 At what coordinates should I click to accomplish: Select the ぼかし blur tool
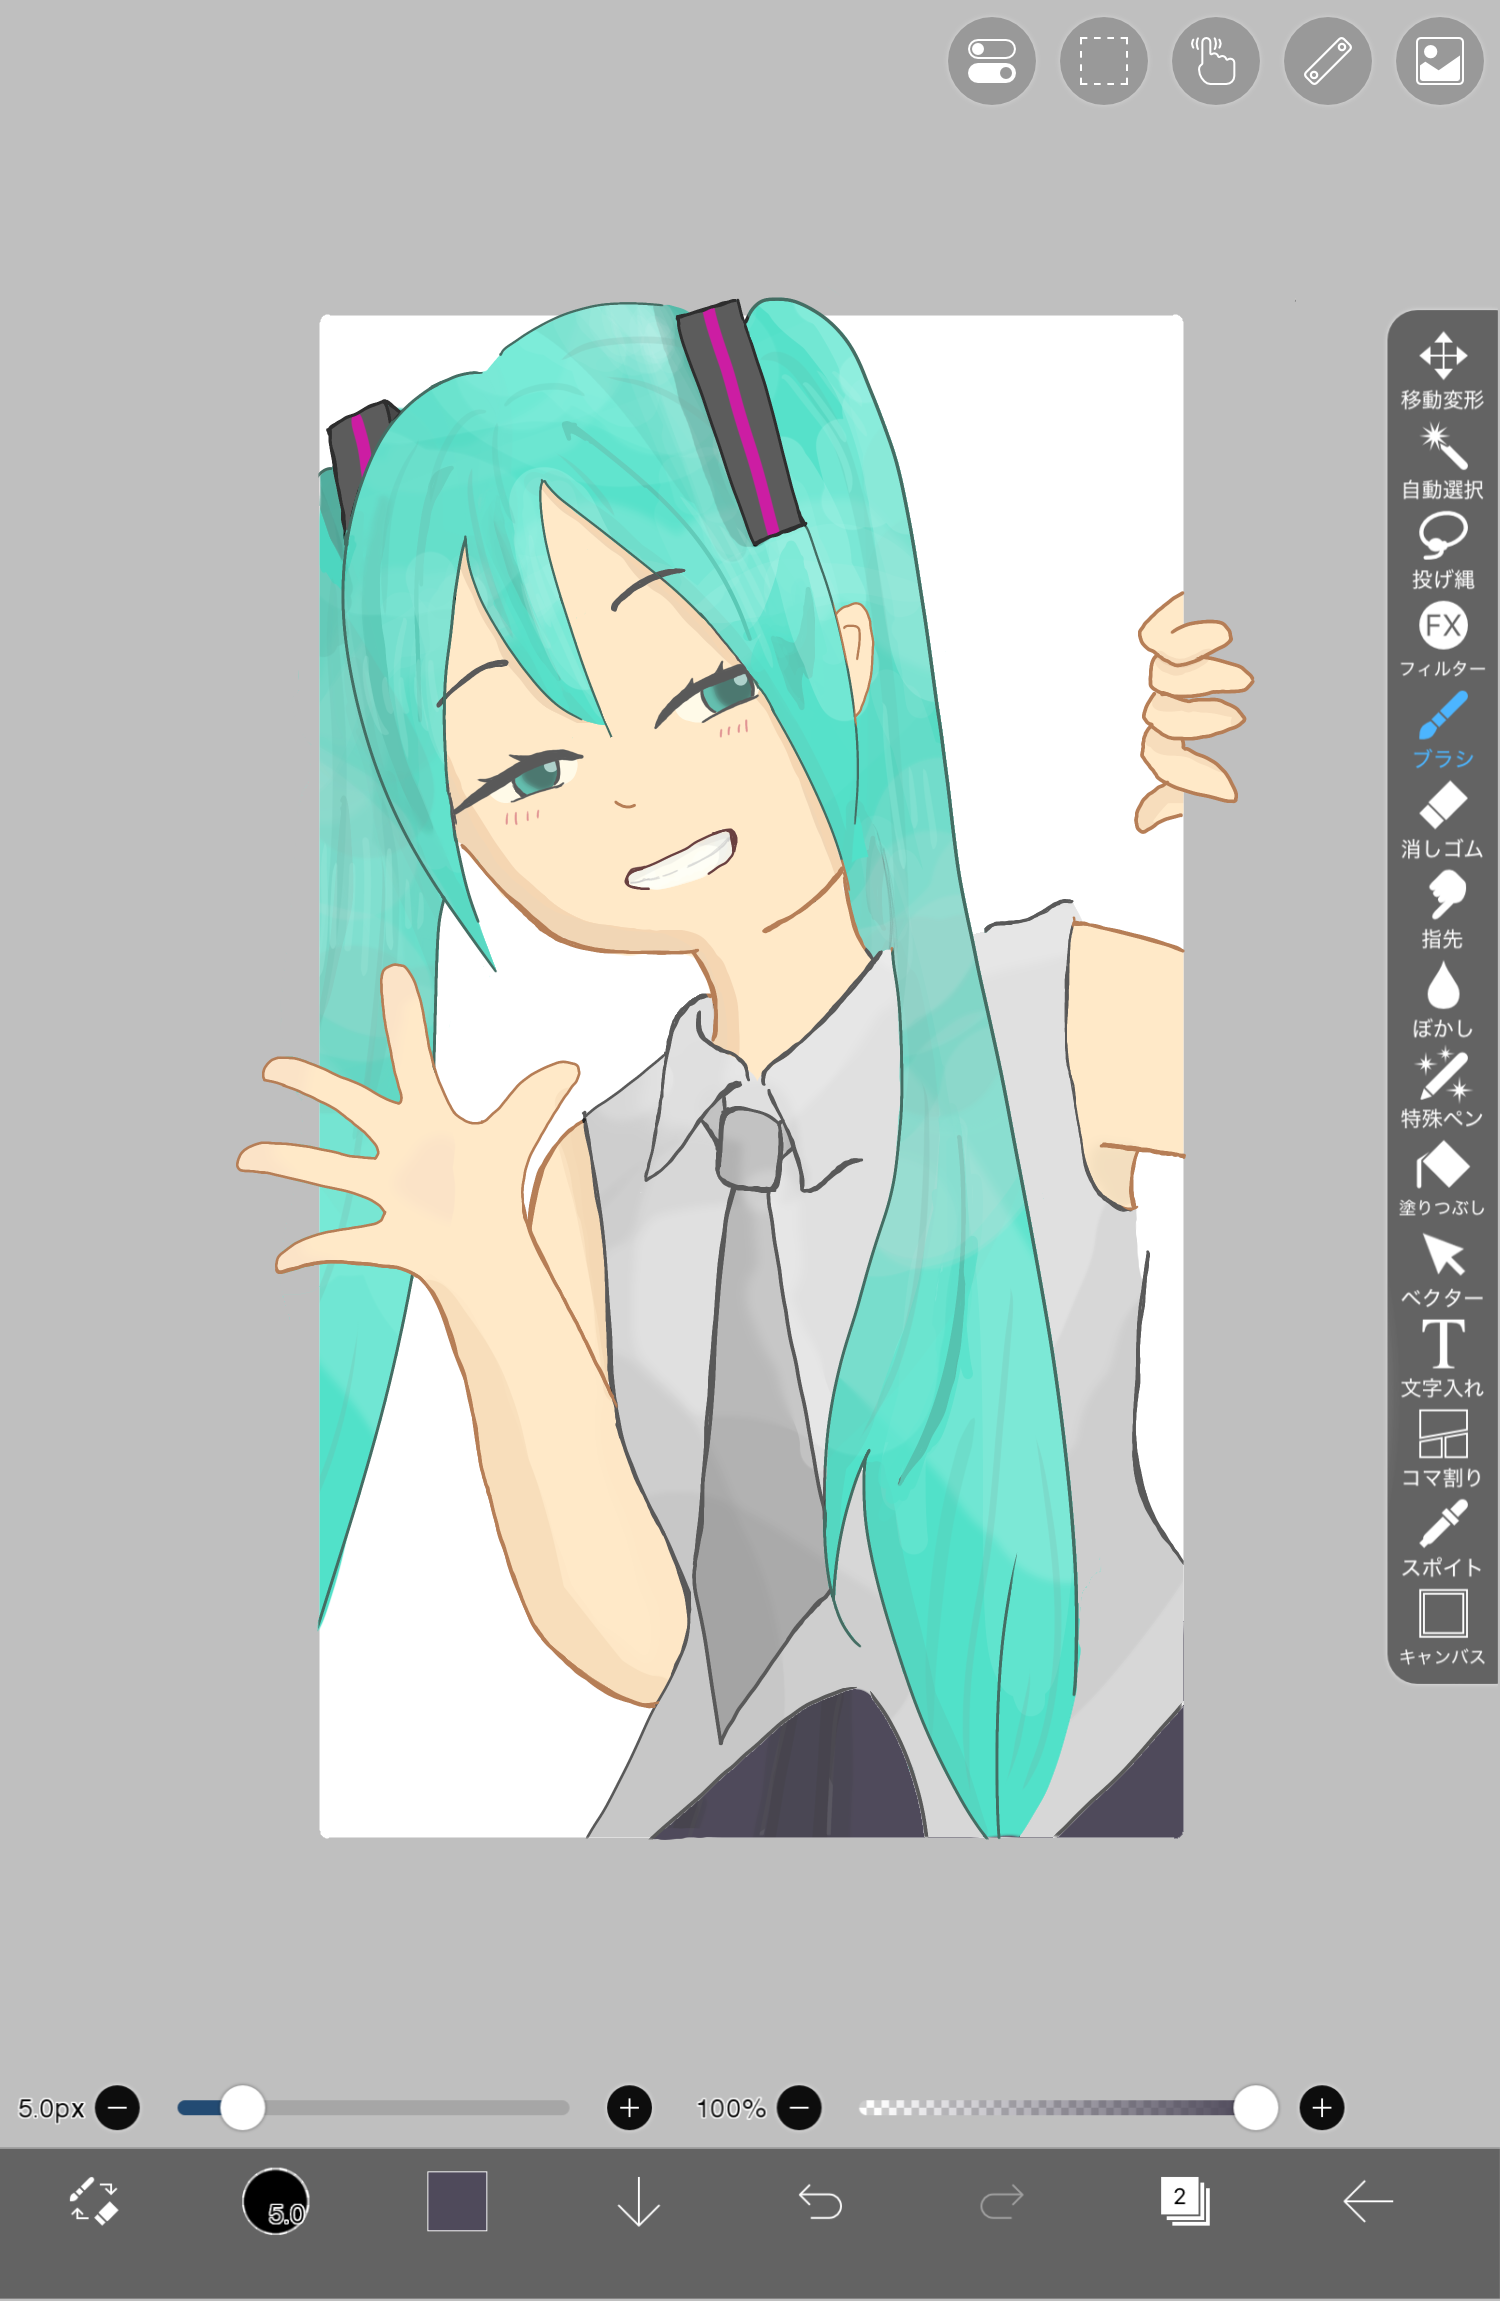[x=1442, y=1000]
